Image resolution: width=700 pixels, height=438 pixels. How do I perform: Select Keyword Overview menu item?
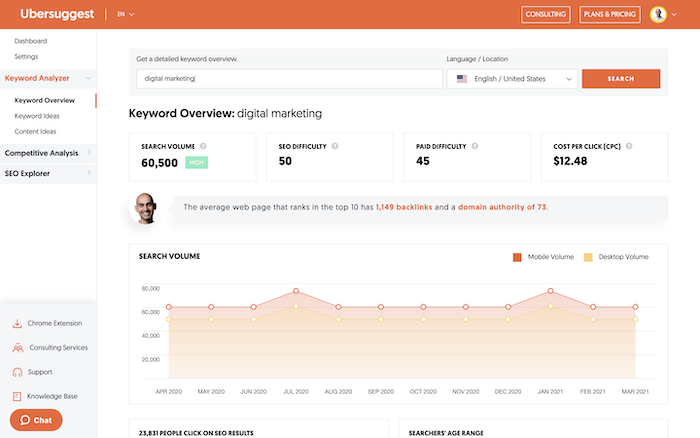[45, 100]
